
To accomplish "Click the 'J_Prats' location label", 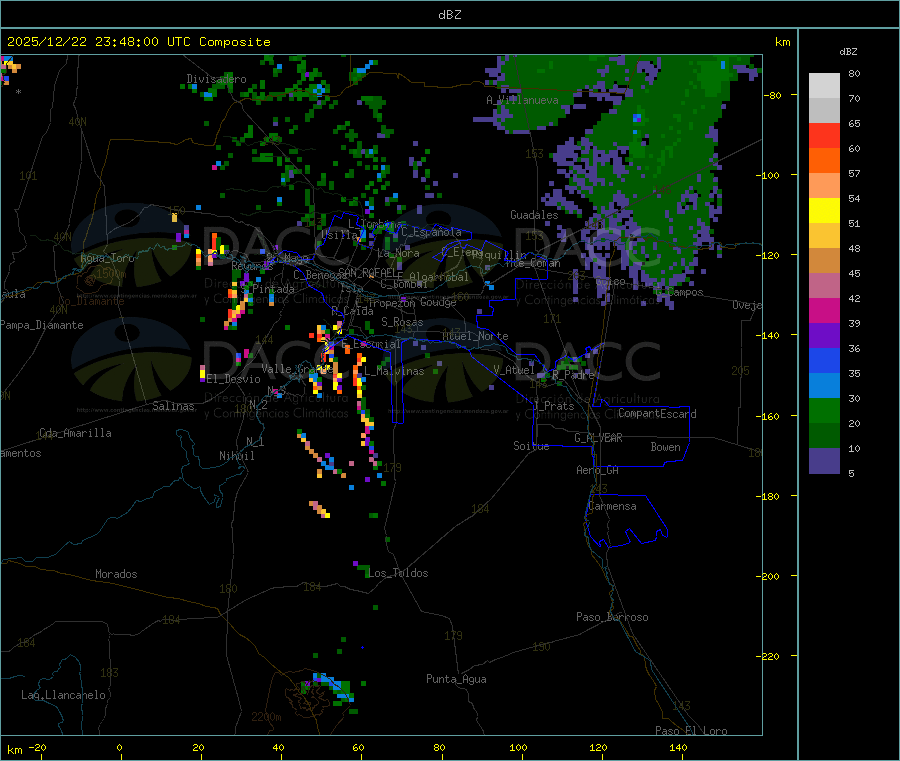I will click(553, 406).
